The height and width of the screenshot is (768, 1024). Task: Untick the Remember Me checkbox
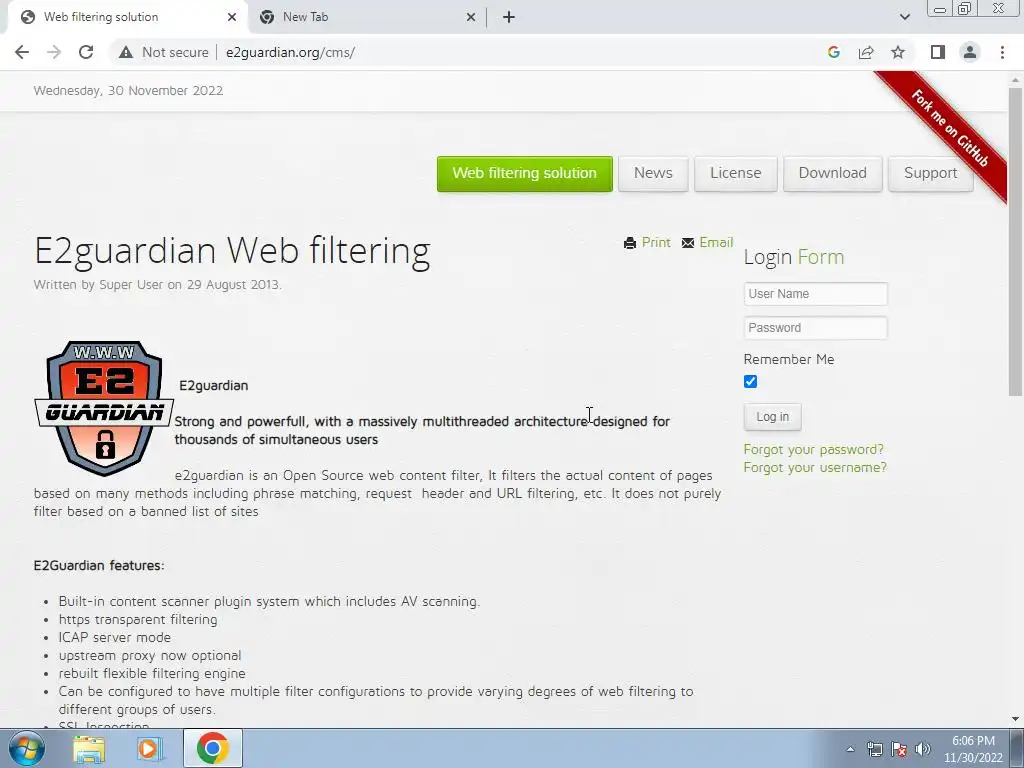[x=750, y=382]
